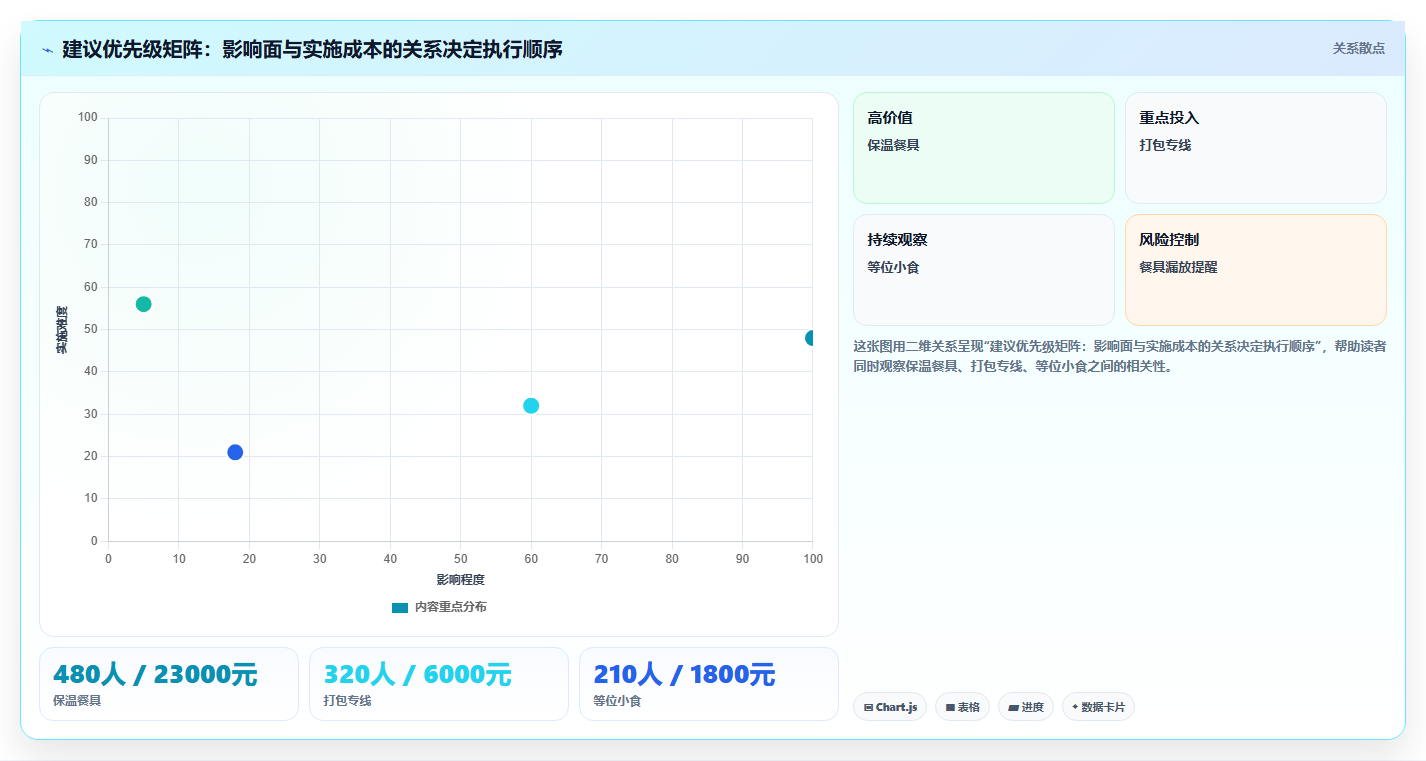This screenshot has width=1426, height=761.
Task: Click the 480人 / 23000元 stat card
Action: (x=169, y=684)
